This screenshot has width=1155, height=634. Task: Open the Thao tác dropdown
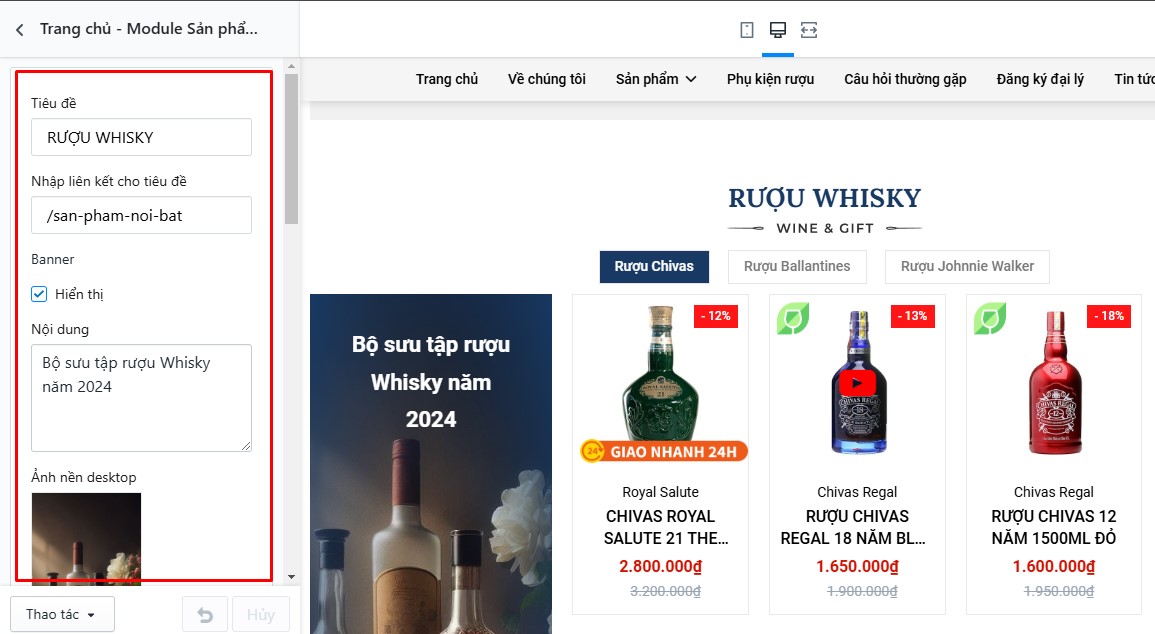tap(63, 614)
